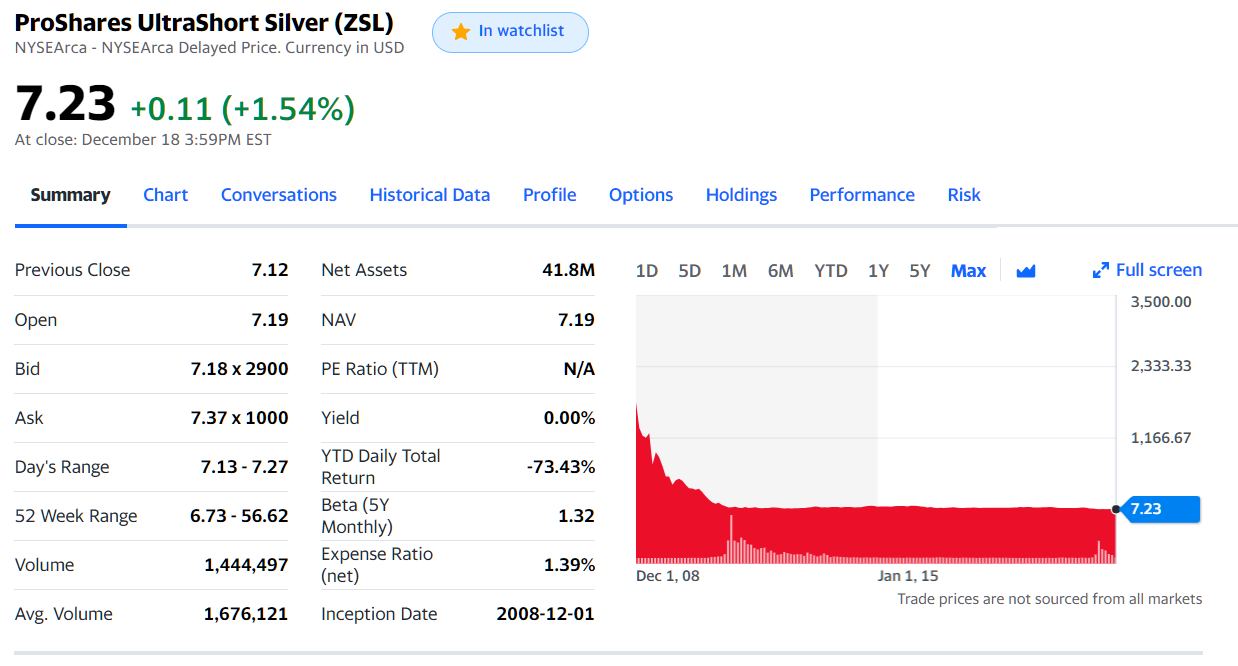Image resolution: width=1238 pixels, height=666 pixels.
Task: Click the 52 Week Range value 6.73 - 56.62
Action: click(240, 516)
